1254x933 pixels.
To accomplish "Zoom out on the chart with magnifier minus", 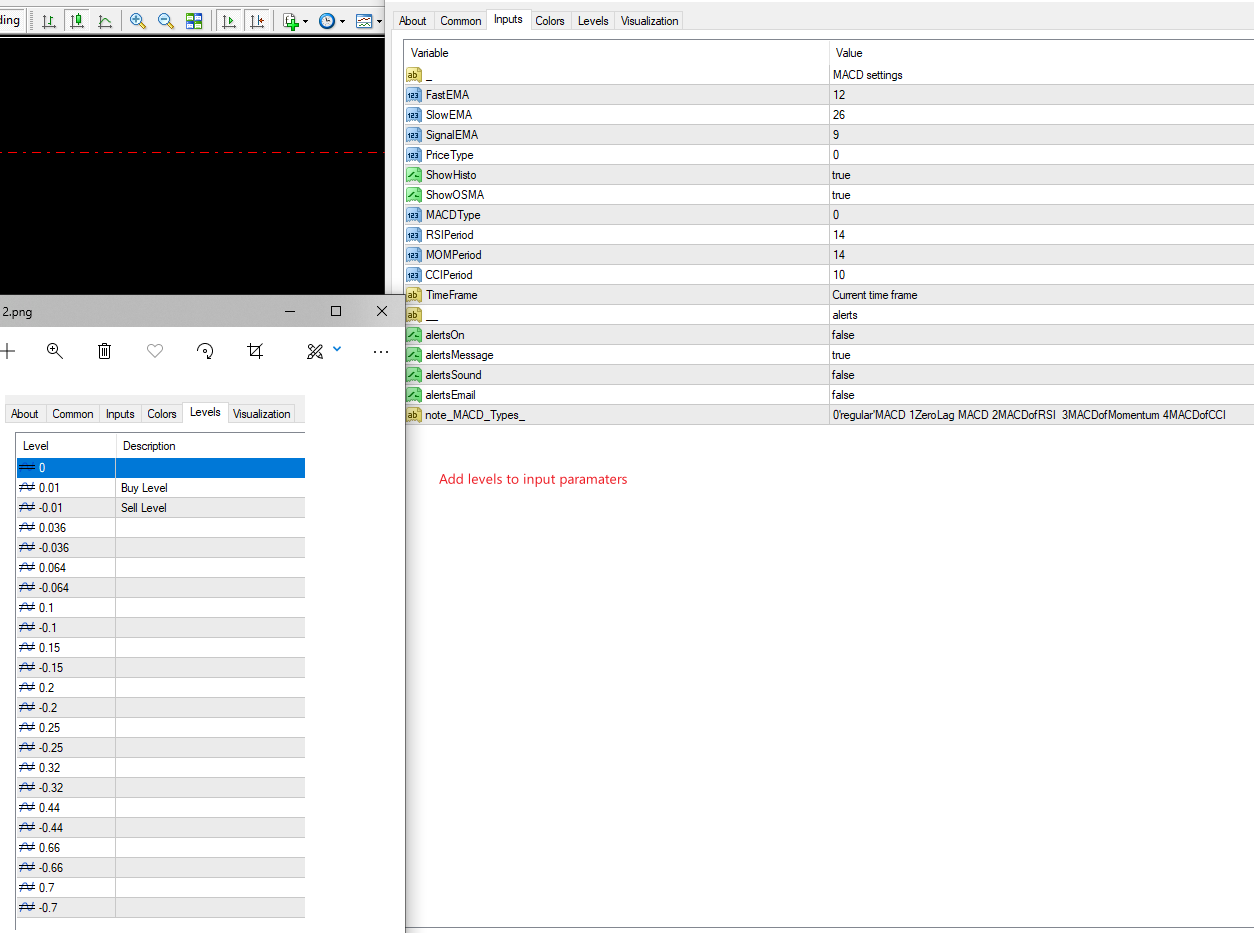I will [166, 21].
